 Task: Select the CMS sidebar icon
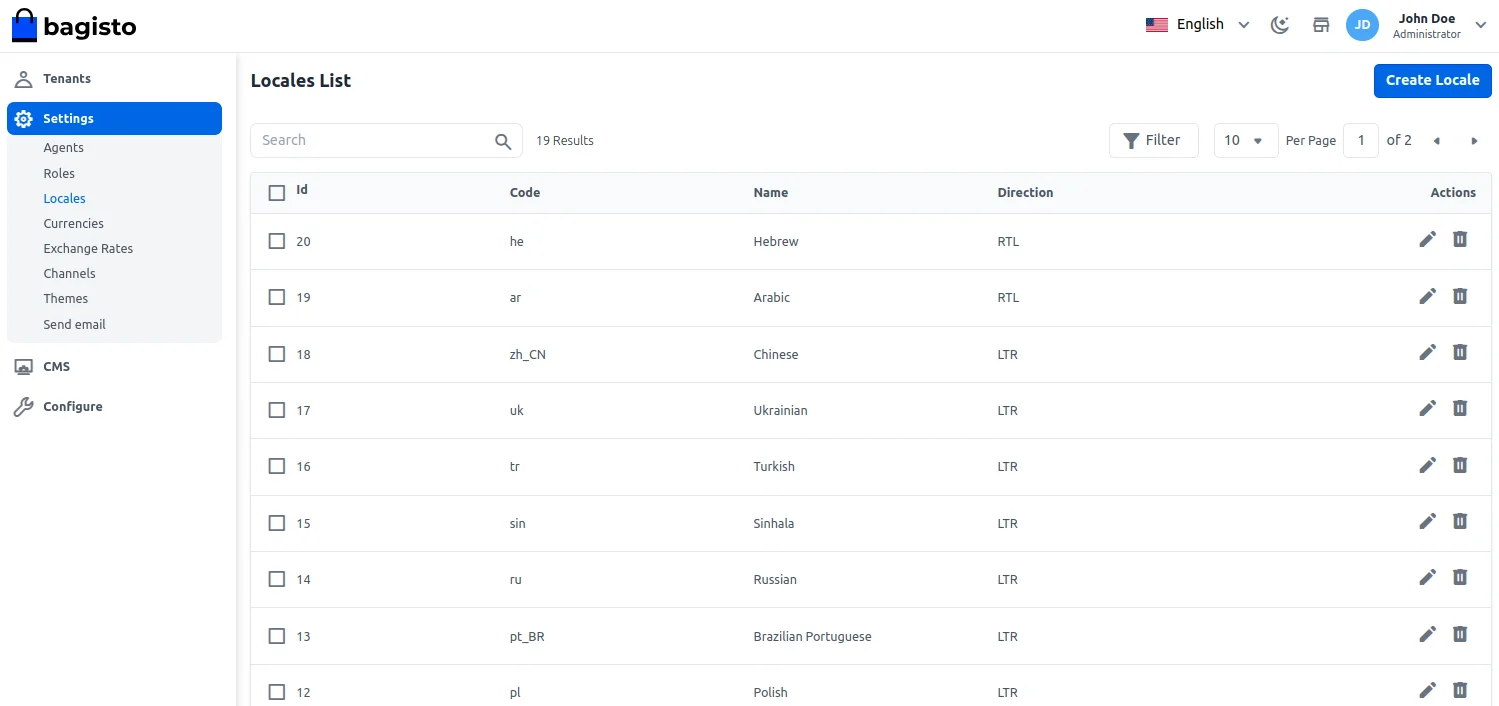tap(23, 366)
